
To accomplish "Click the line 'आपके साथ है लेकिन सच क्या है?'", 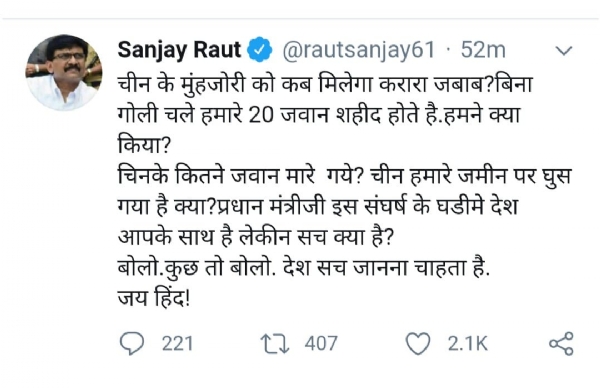I will coord(255,237).
